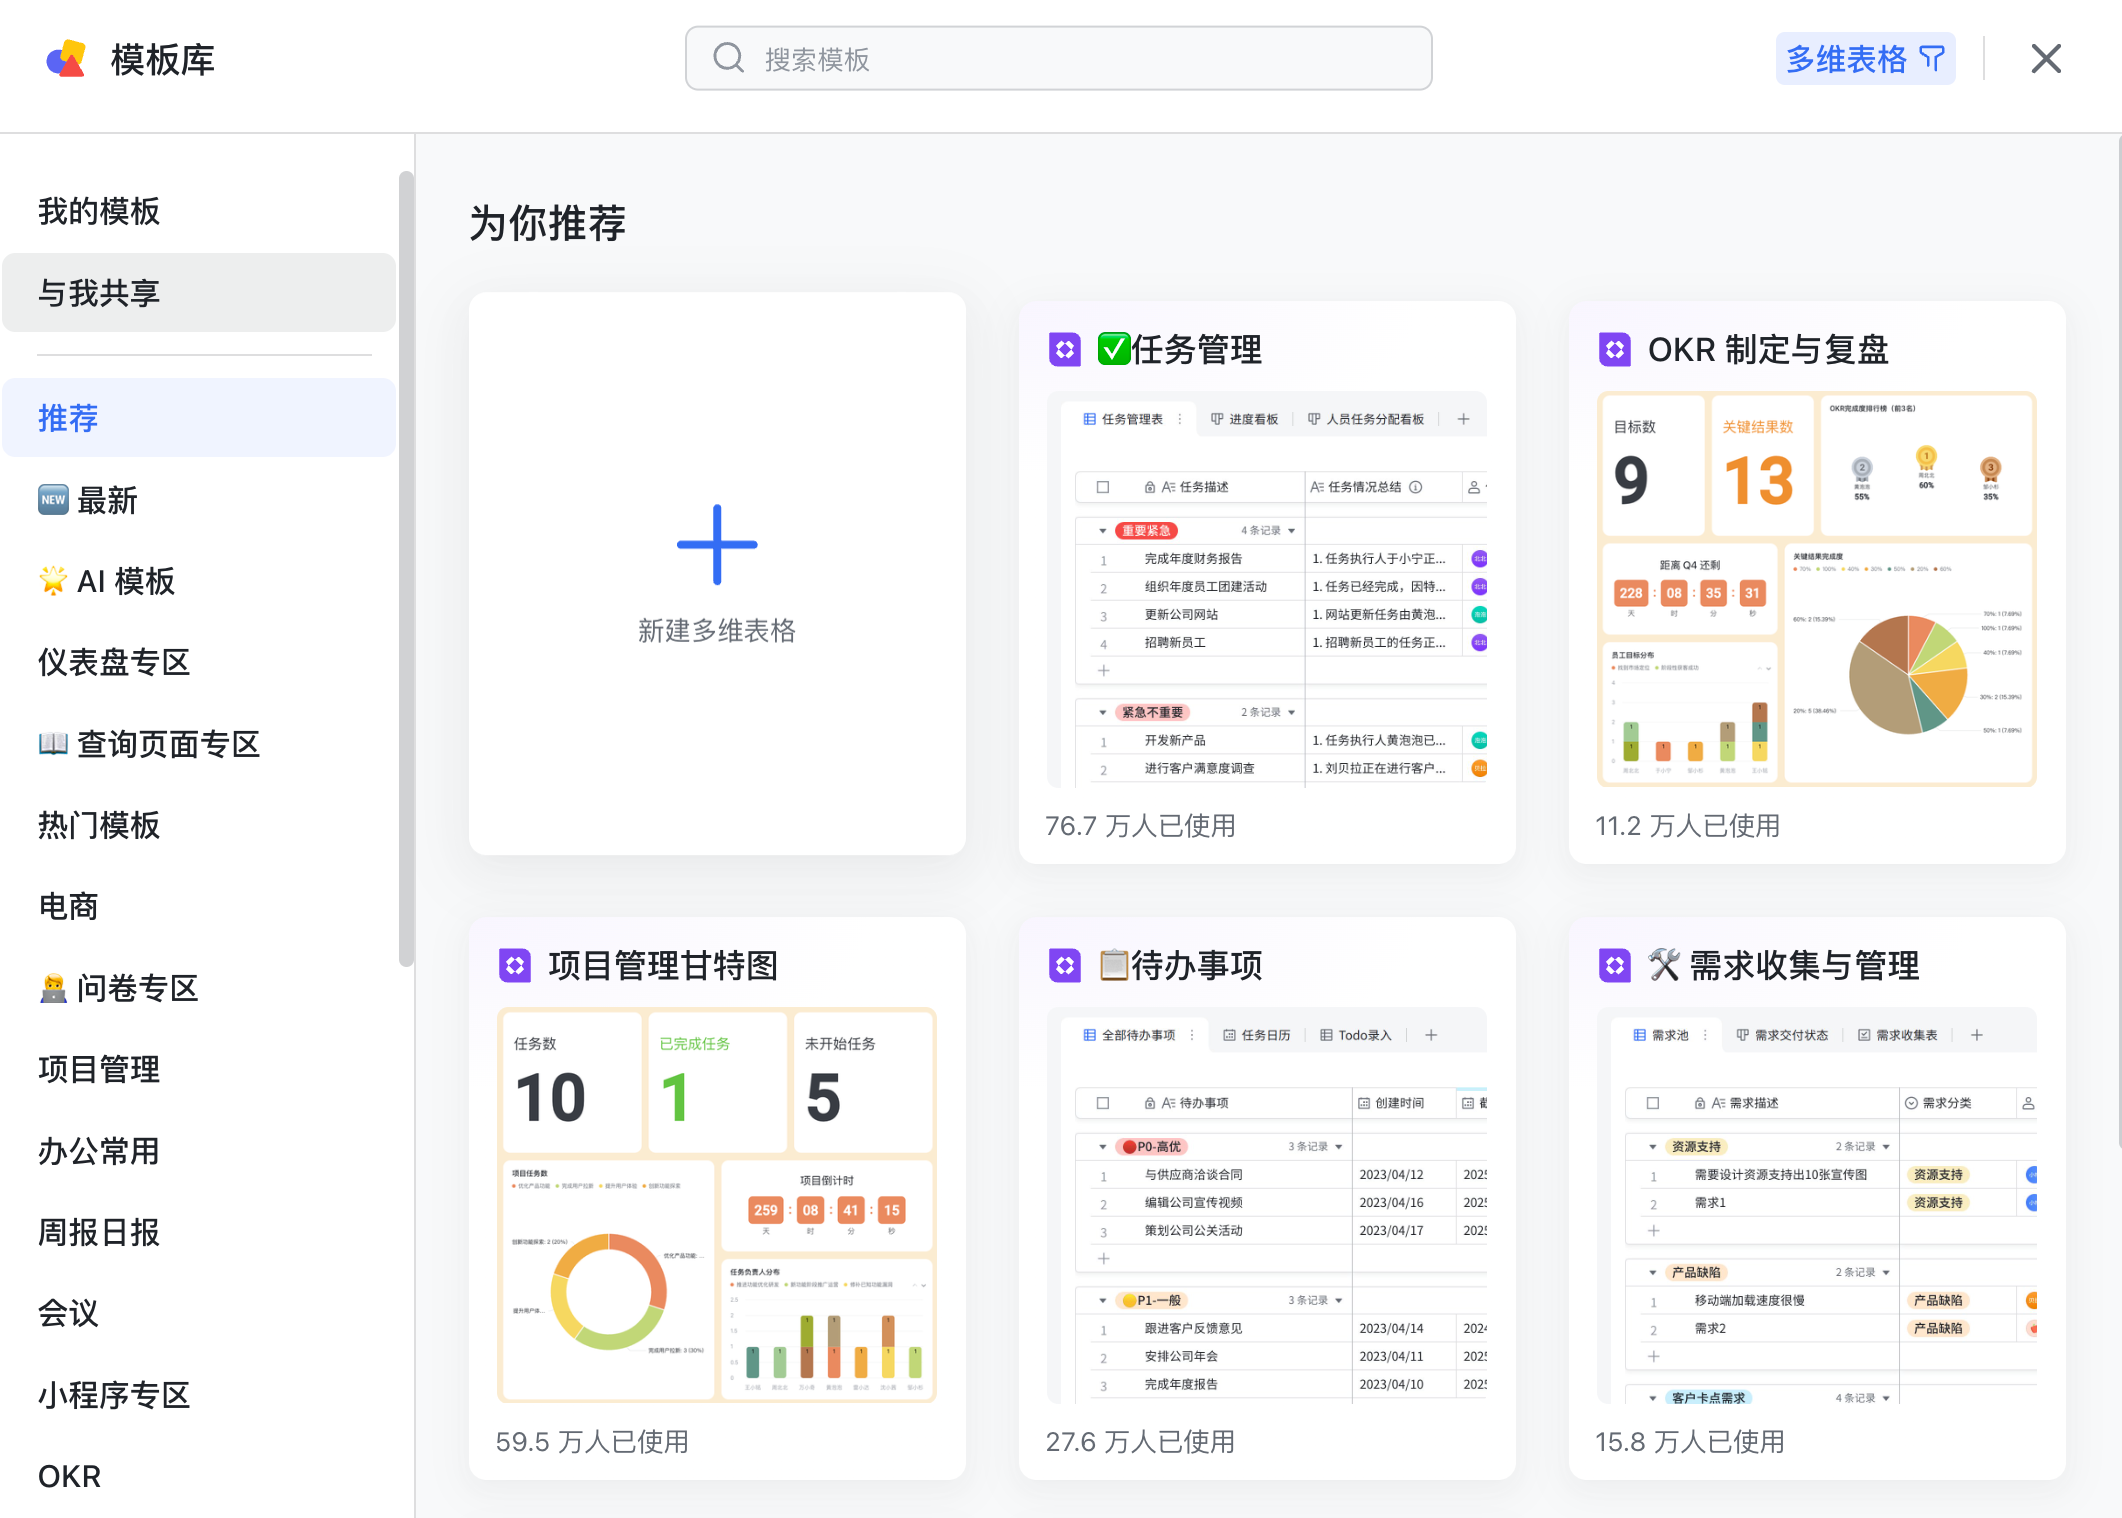Tick the header checkbox in 待办事项 preview
Screen dimensions: 2122x1518
(x=1102, y=1103)
